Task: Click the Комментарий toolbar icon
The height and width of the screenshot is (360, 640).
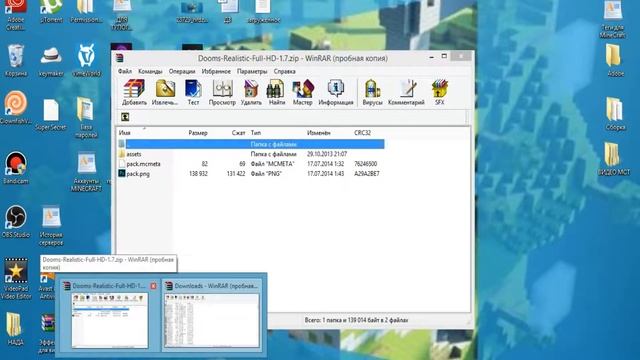Action: pyautogui.click(x=406, y=92)
